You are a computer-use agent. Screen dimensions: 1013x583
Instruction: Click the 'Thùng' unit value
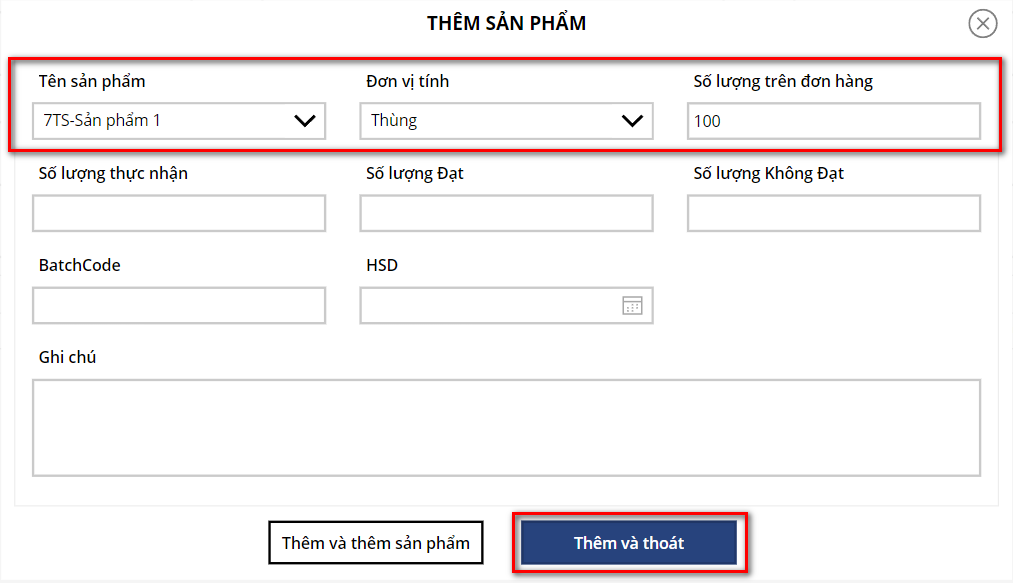point(395,121)
